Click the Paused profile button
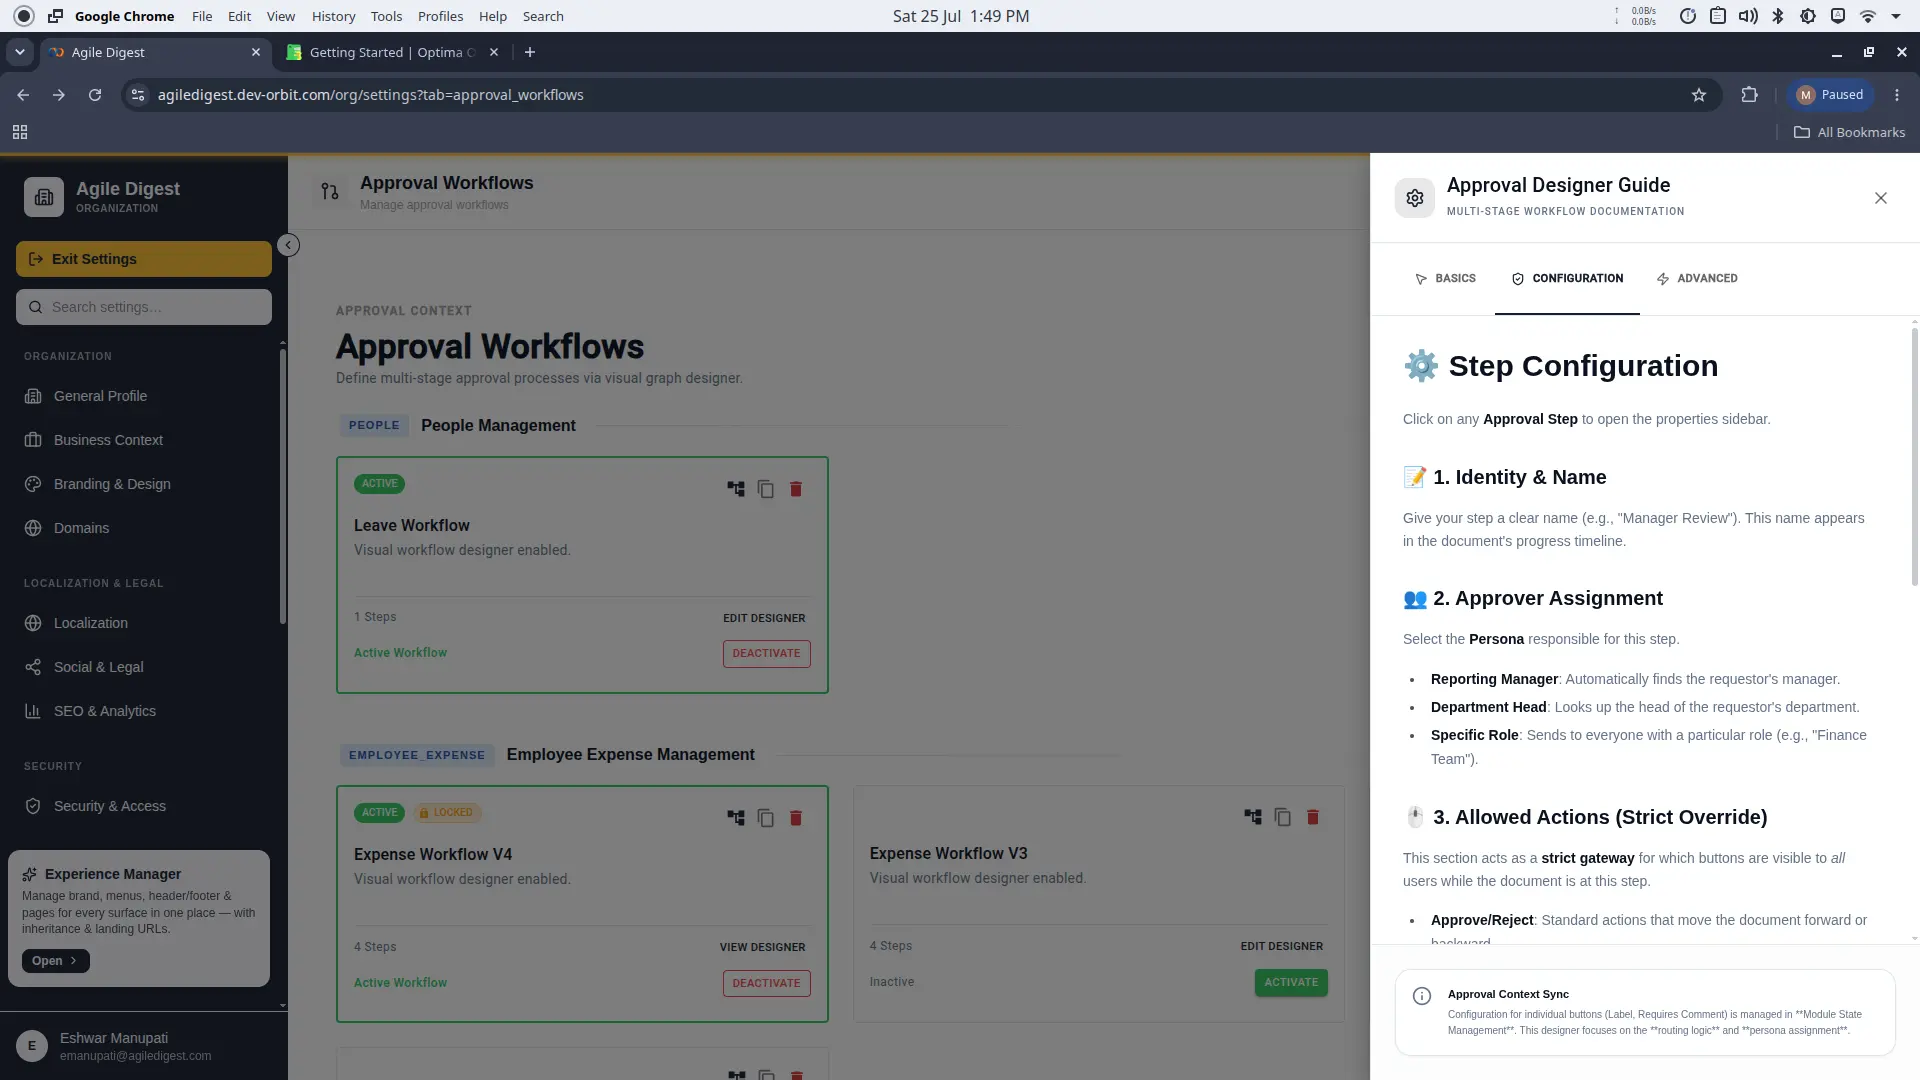 click(1830, 95)
